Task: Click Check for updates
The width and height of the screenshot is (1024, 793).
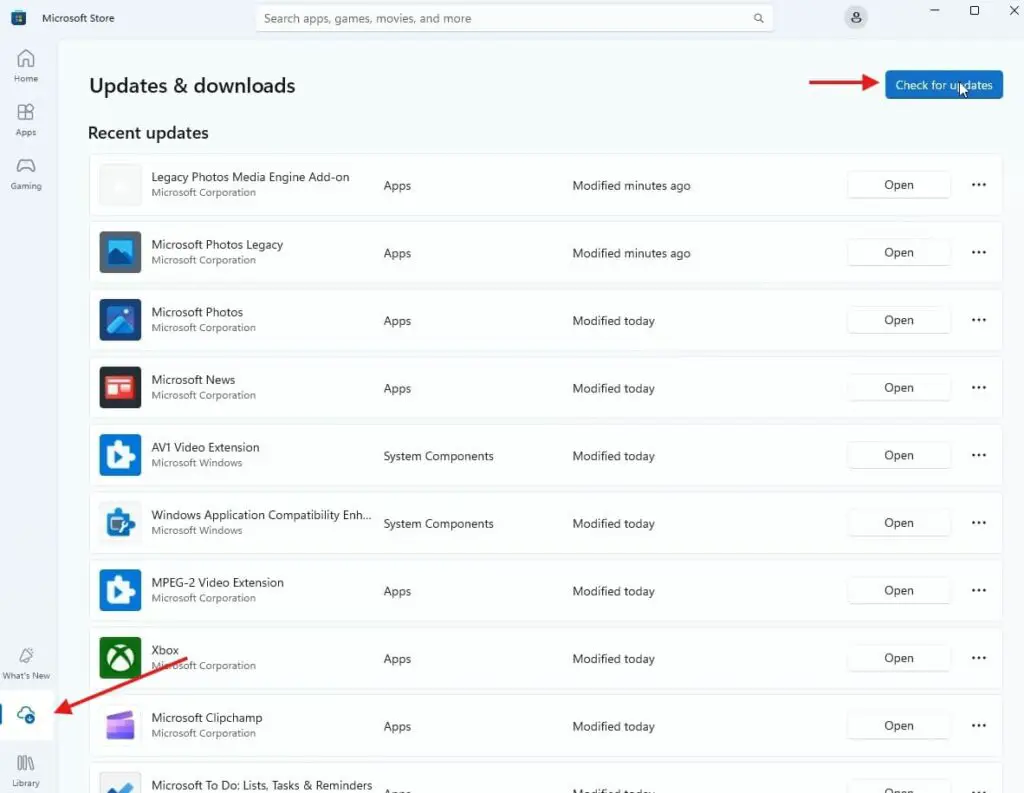Action: 943,85
